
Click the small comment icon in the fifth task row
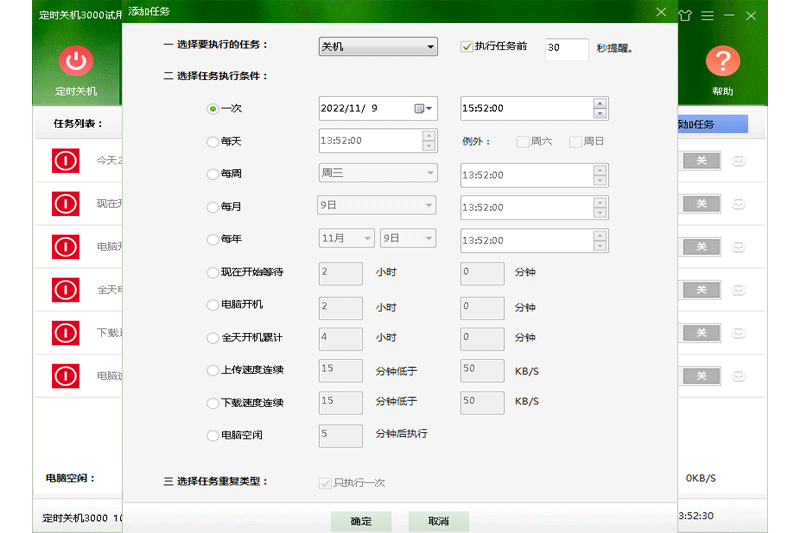[x=738, y=333]
